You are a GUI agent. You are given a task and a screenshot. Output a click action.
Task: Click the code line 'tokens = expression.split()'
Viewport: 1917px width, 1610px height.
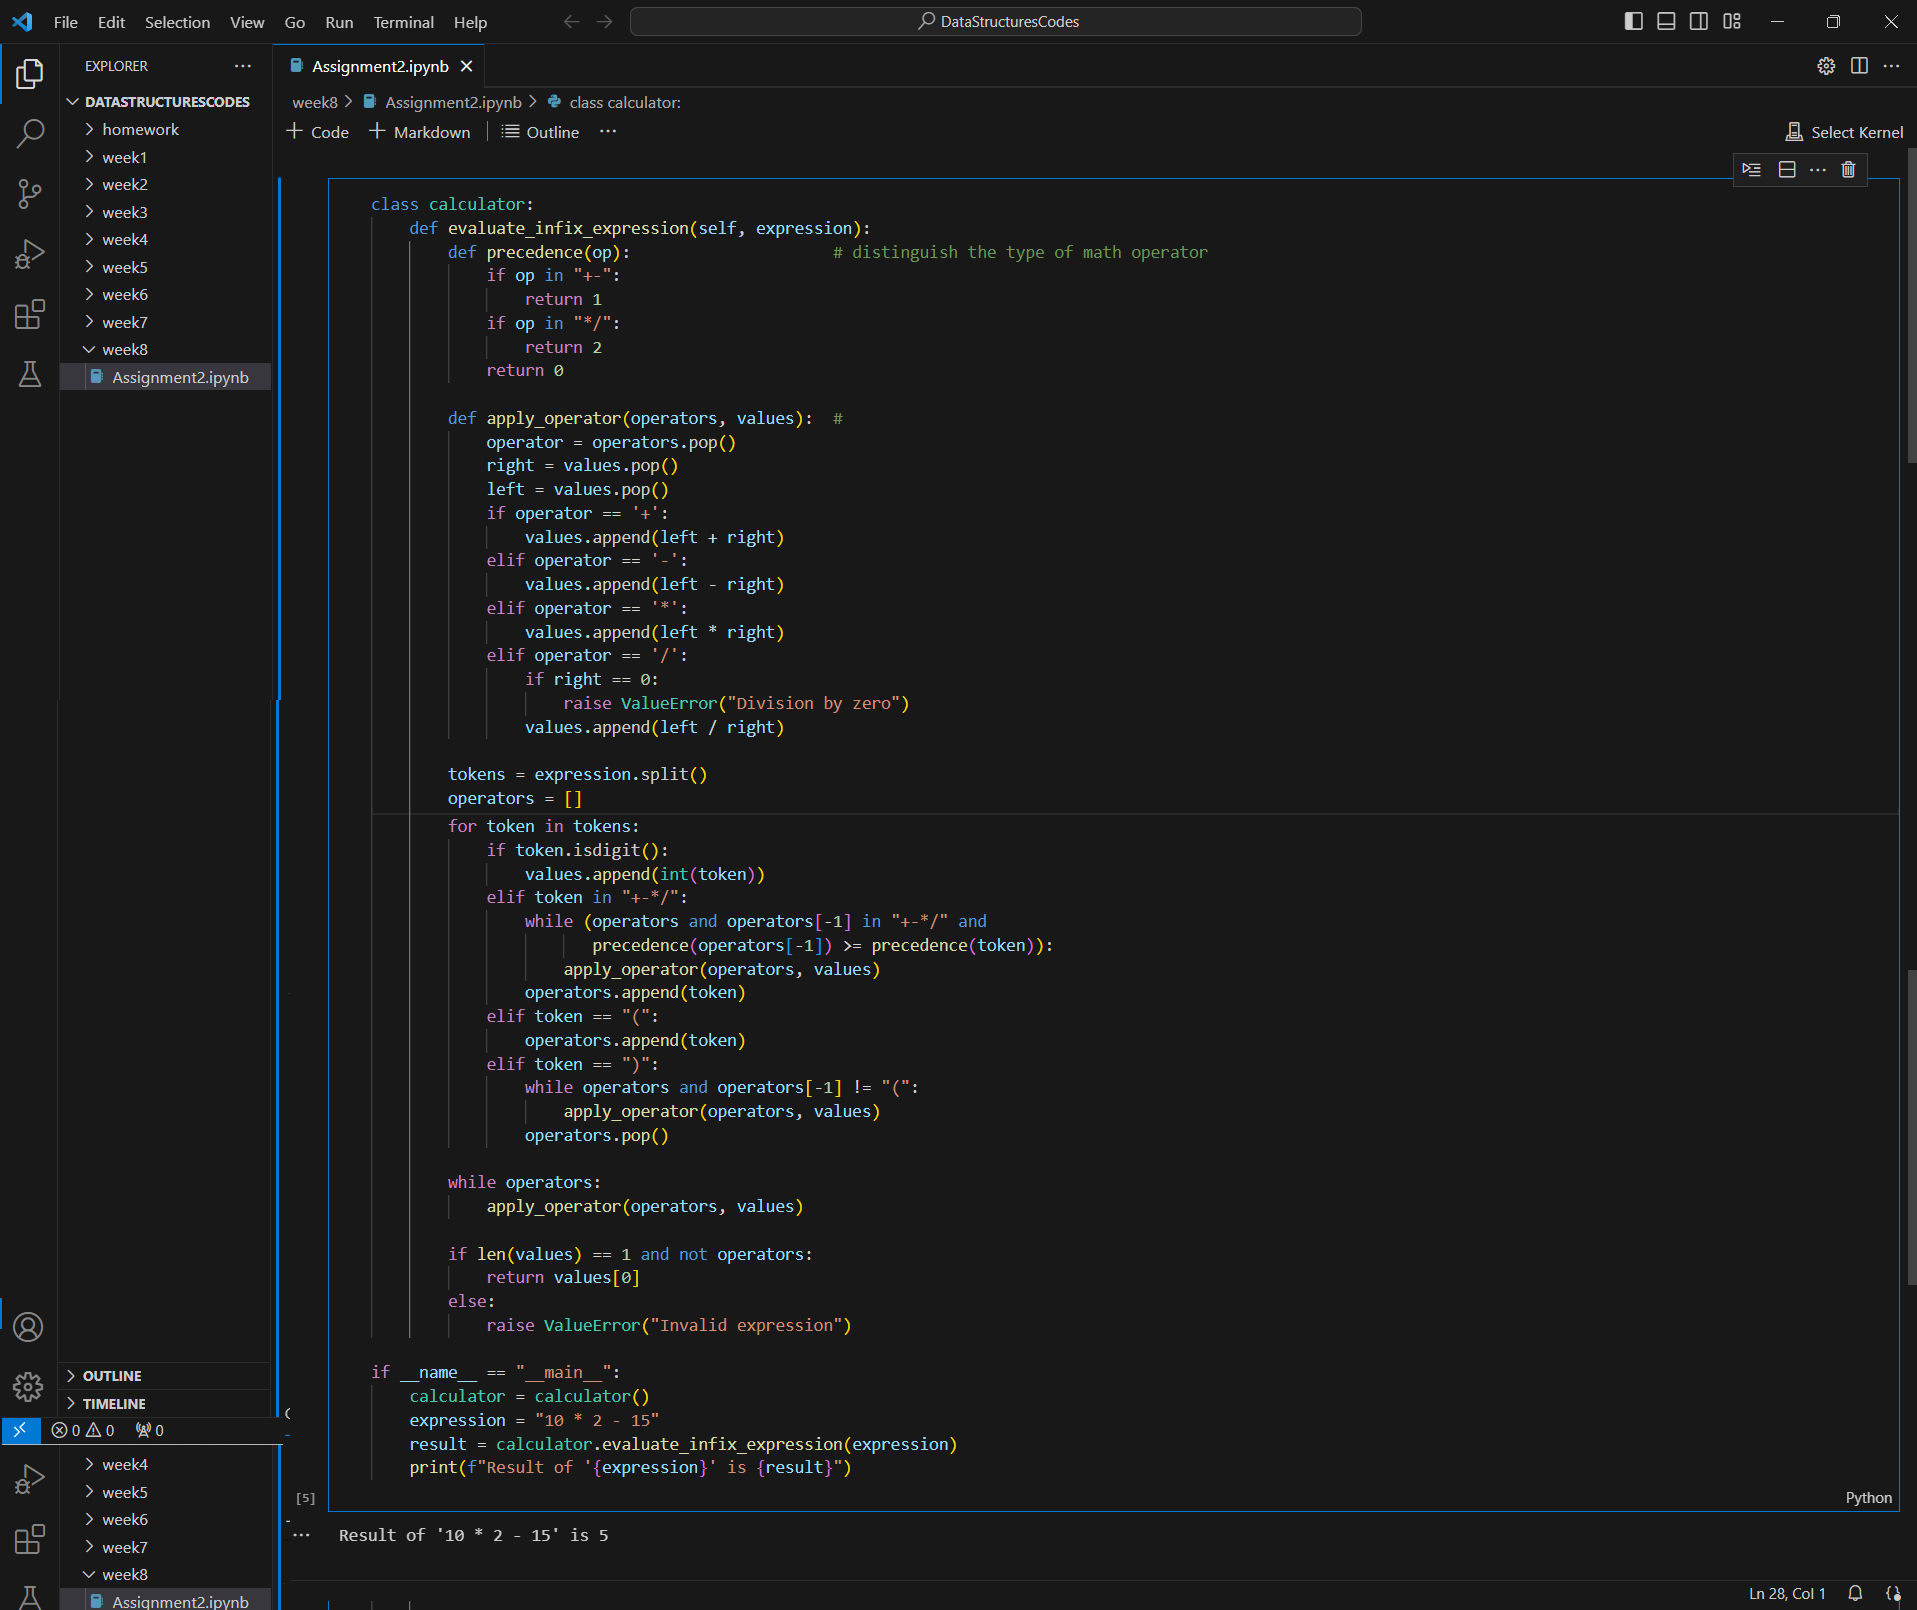tap(577, 774)
